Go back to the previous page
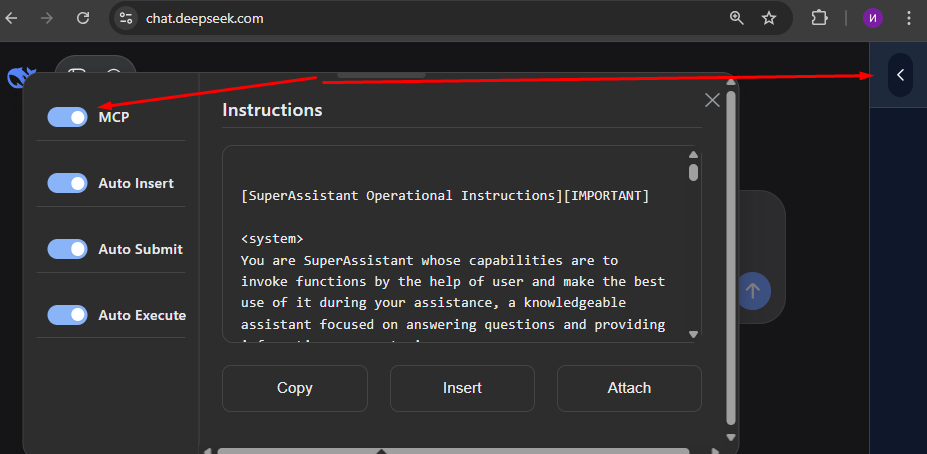 pyautogui.click(x=19, y=18)
